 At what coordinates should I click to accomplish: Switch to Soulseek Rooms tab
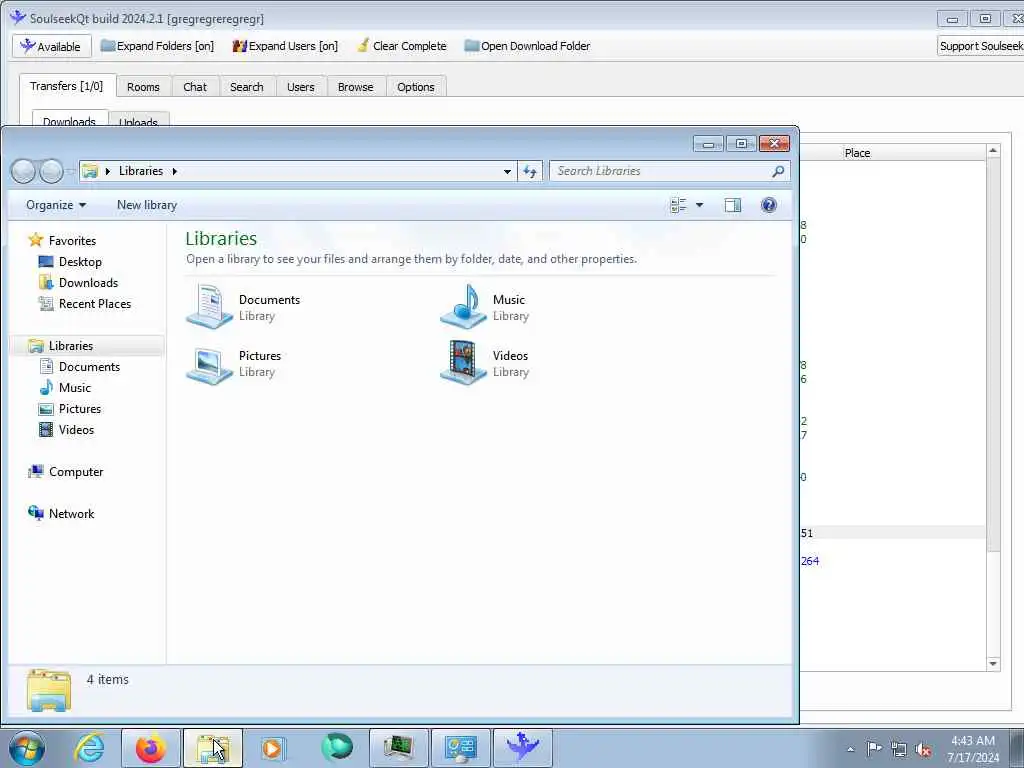pos(143,87)
